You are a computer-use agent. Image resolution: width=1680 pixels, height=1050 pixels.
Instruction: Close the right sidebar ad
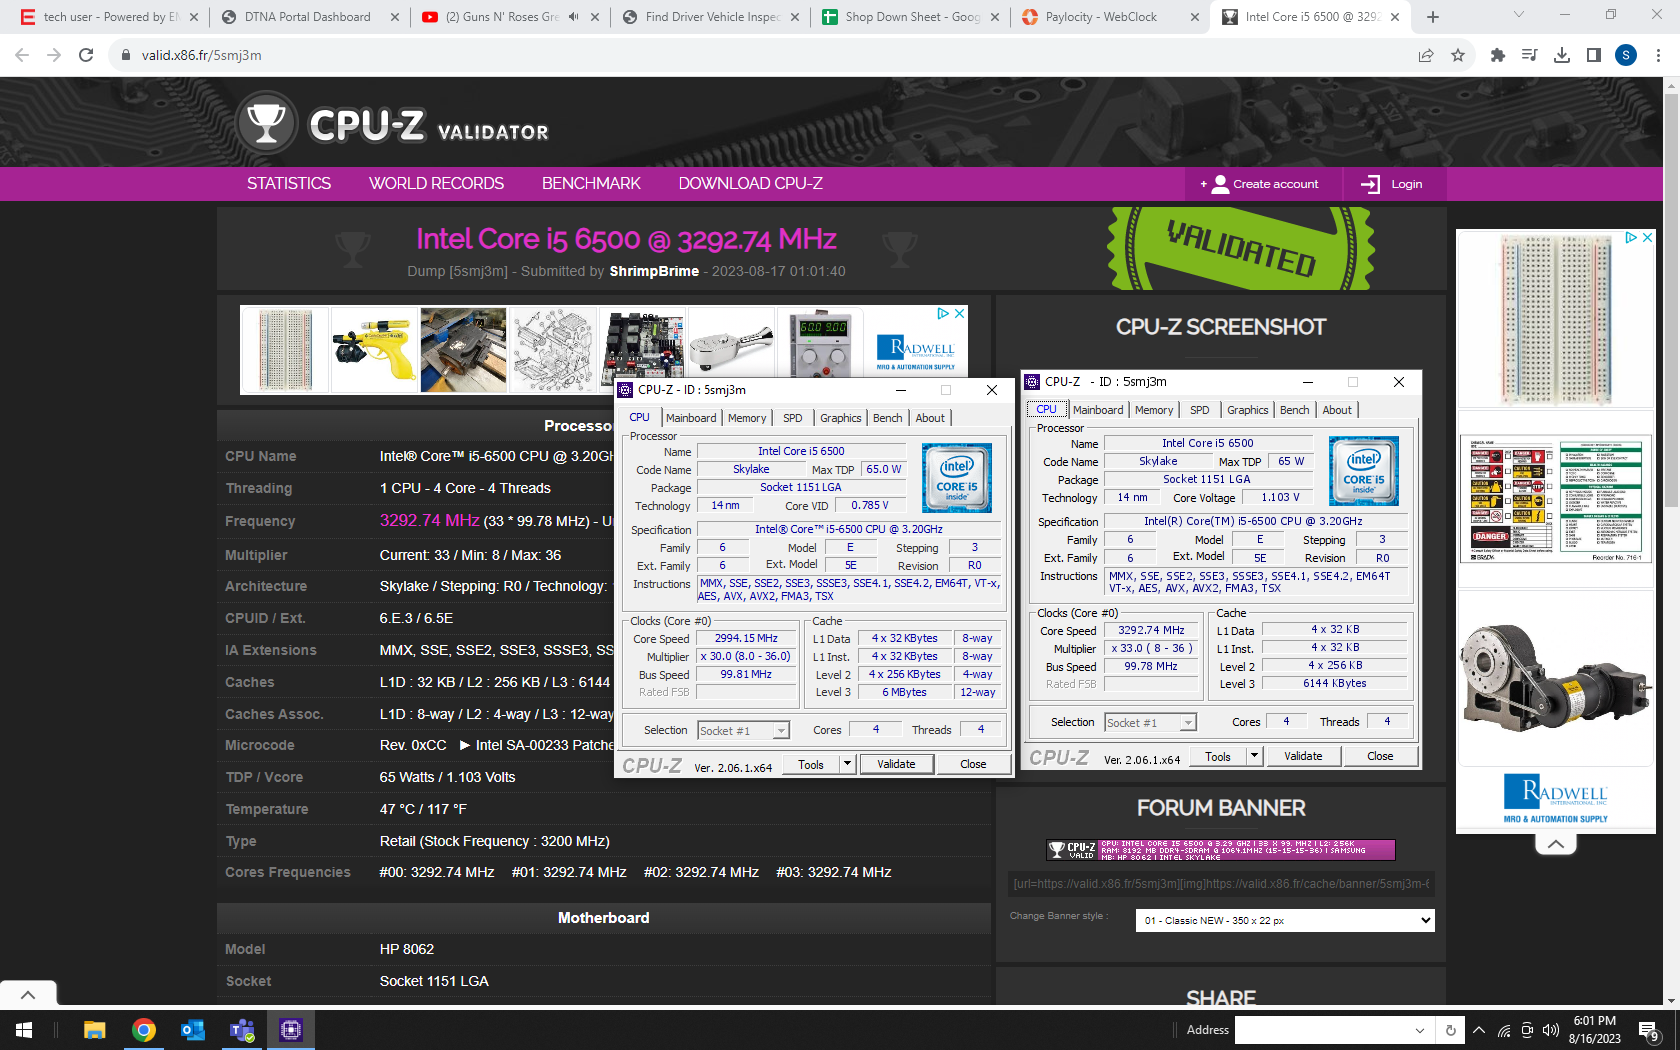(1647, 238)
